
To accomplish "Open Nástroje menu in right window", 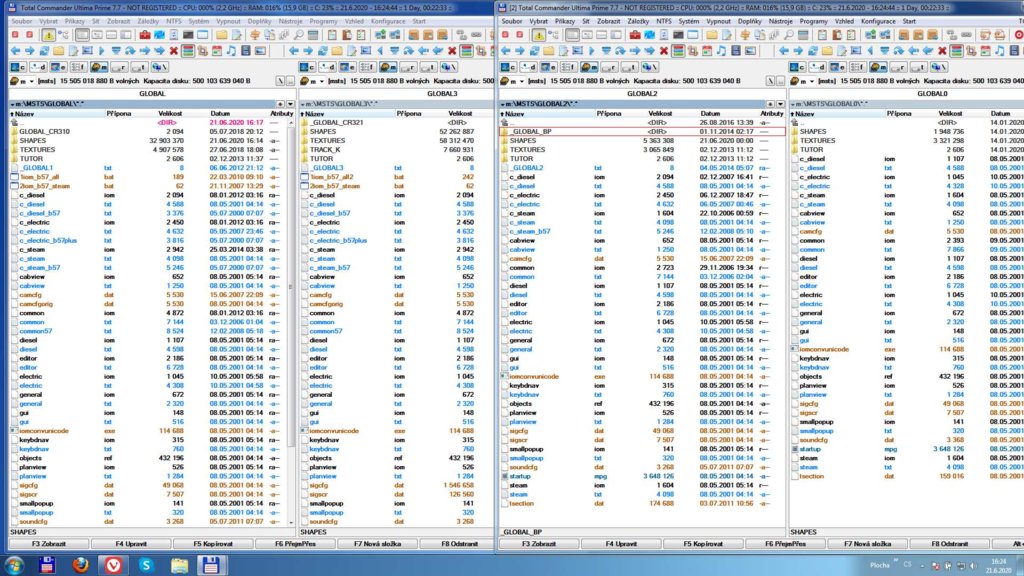I will click(x=780, y=22).
